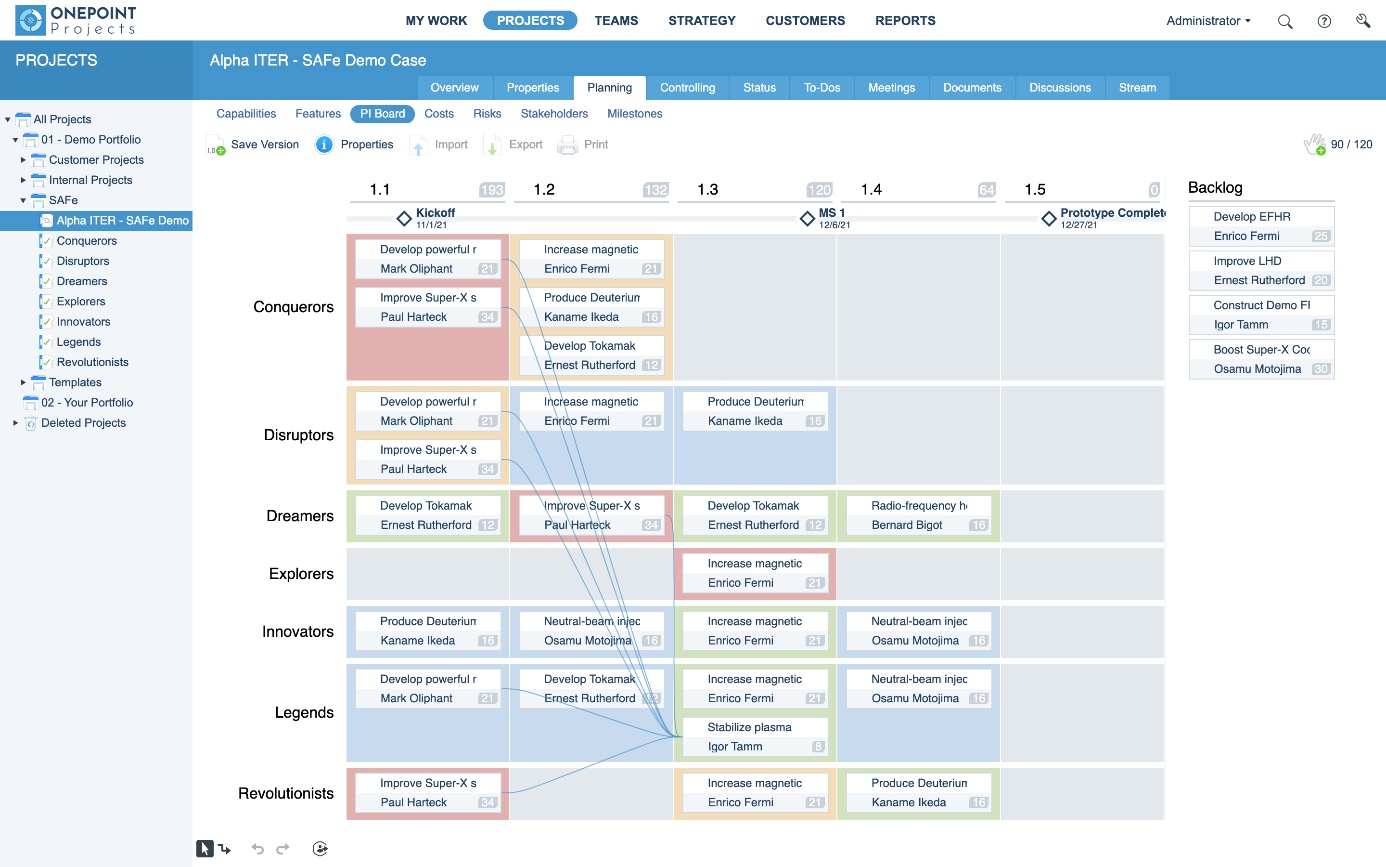Click the Kickoff milestone diamond
Viewport: 1386px width, 867px height.
click(x=404, y=218)
